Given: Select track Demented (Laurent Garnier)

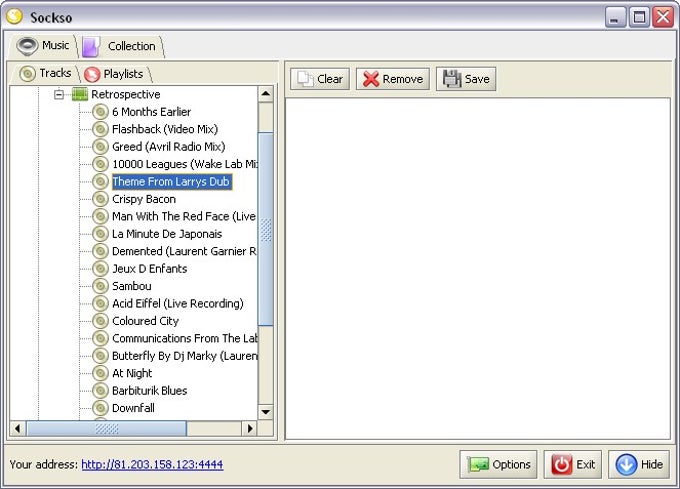Looking at the screenshot, I should (184, 251).
